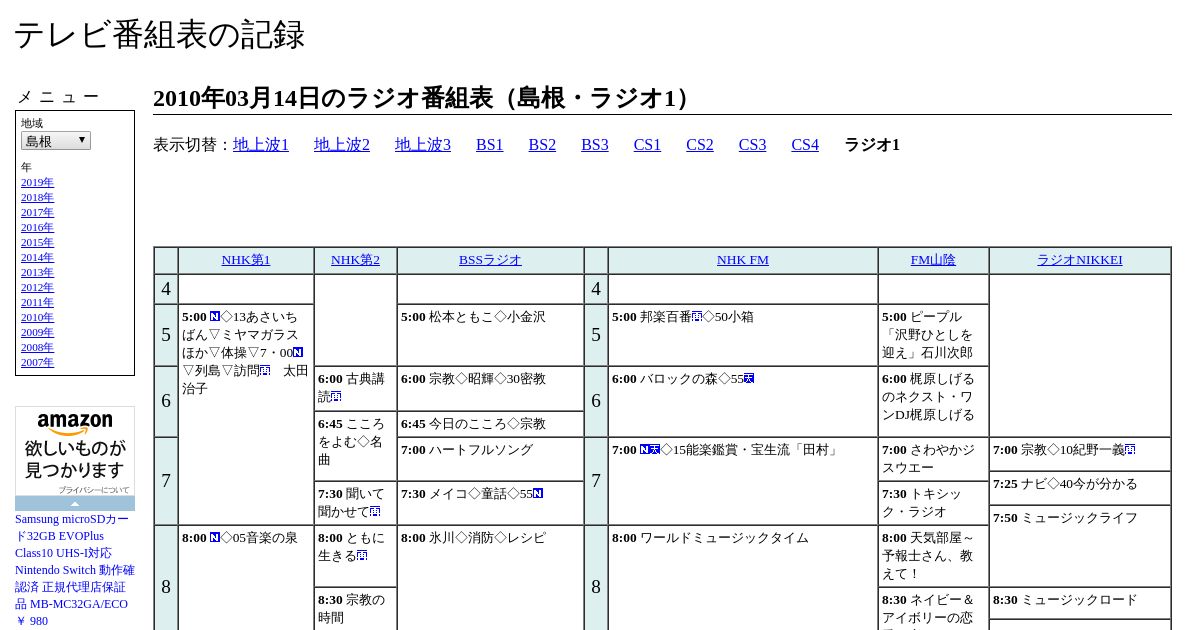Open the 2013年 archive link
The image size is (1200, 630).
click(x=37, y=273)
